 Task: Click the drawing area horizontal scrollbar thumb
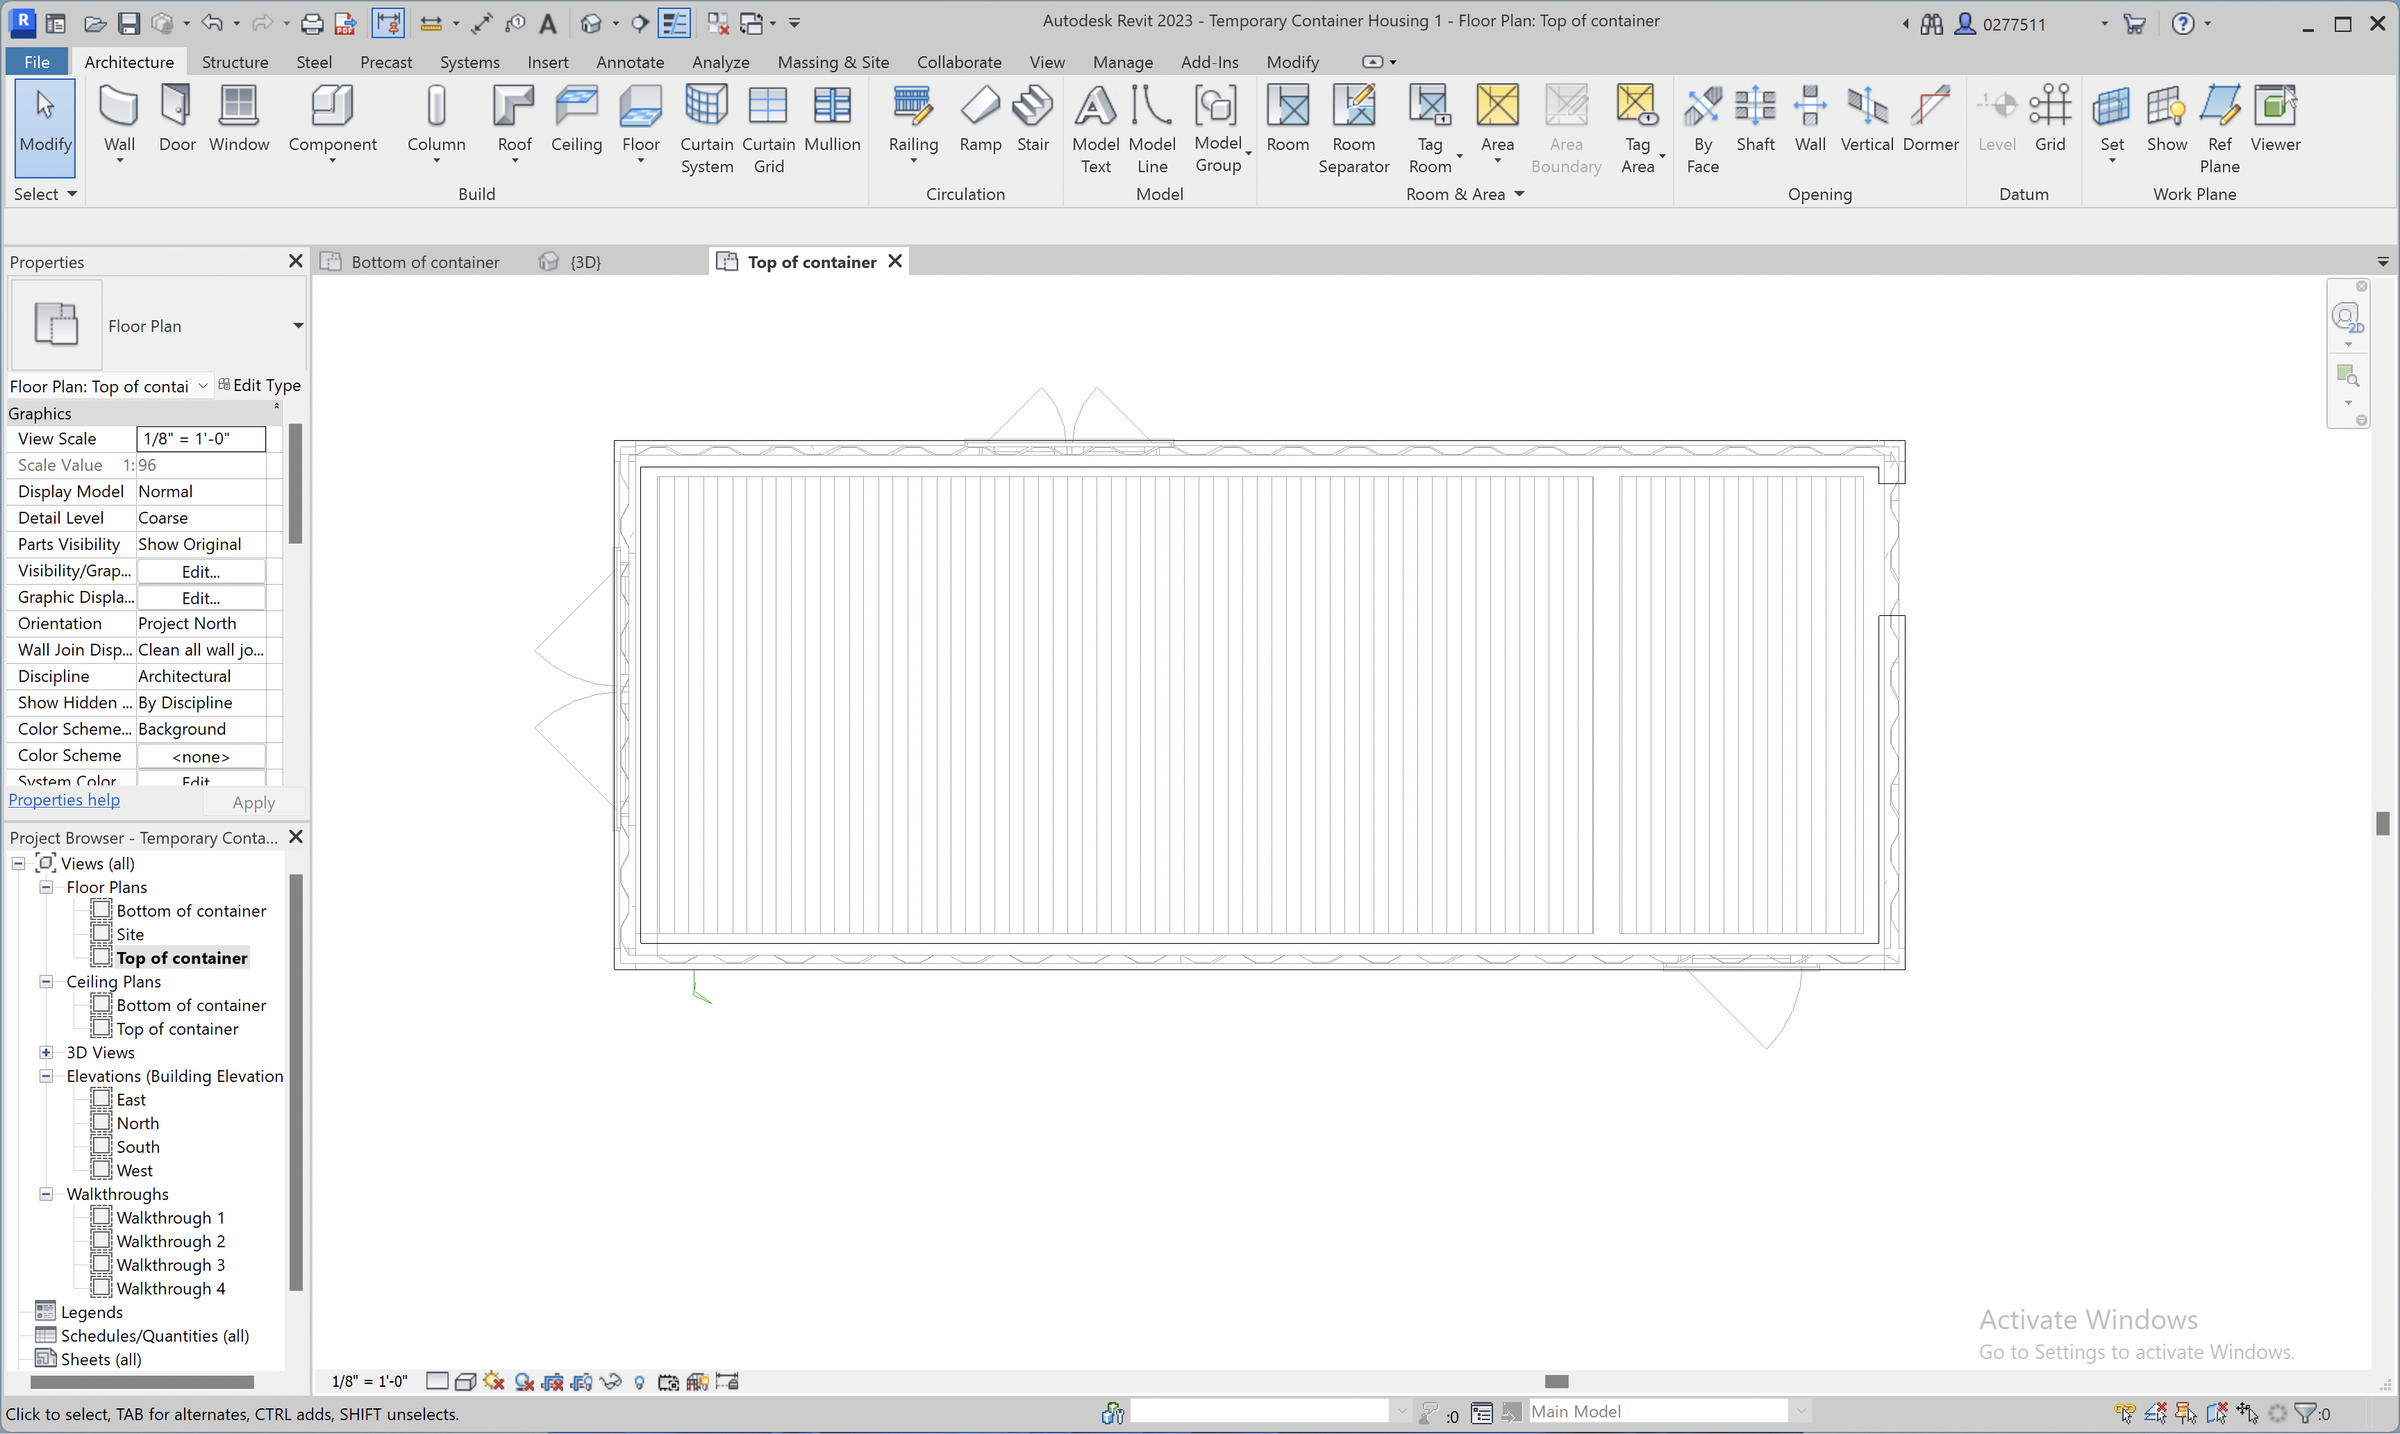[1557, 1382]
